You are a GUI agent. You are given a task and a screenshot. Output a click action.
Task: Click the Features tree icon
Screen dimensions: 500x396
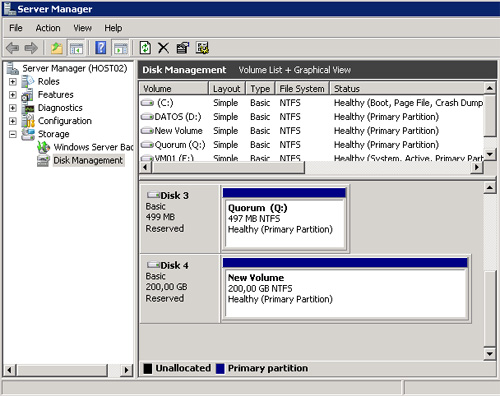tap(27, 95)
